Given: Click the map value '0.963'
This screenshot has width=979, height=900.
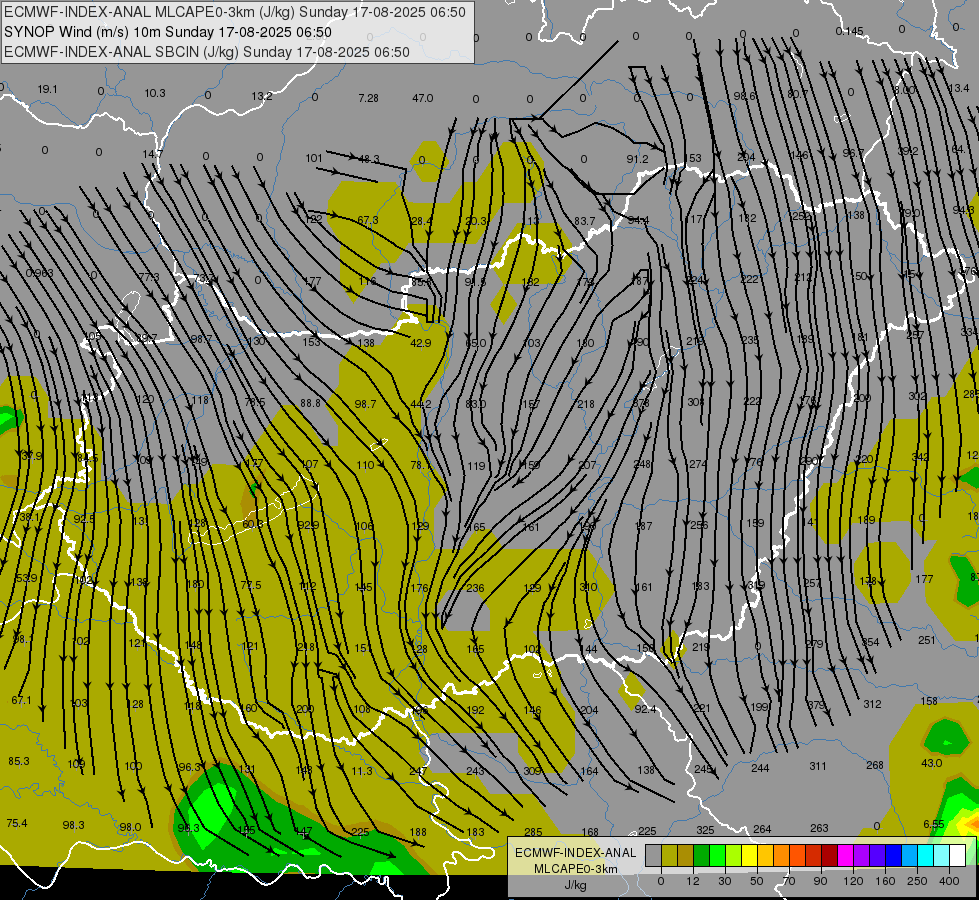Looking at the screenshot, I should 39,273.
